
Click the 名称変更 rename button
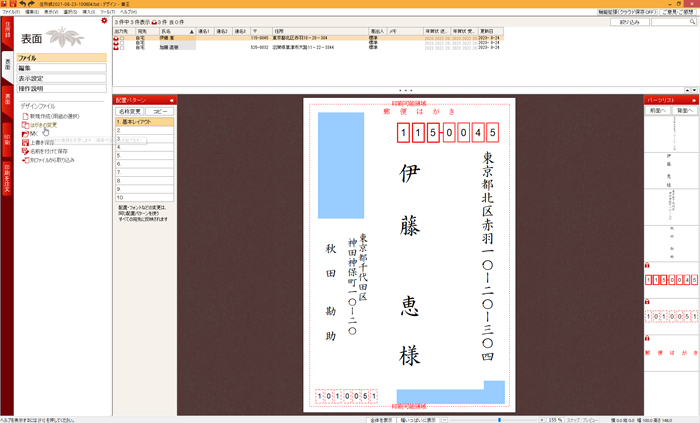pos(131,111)
